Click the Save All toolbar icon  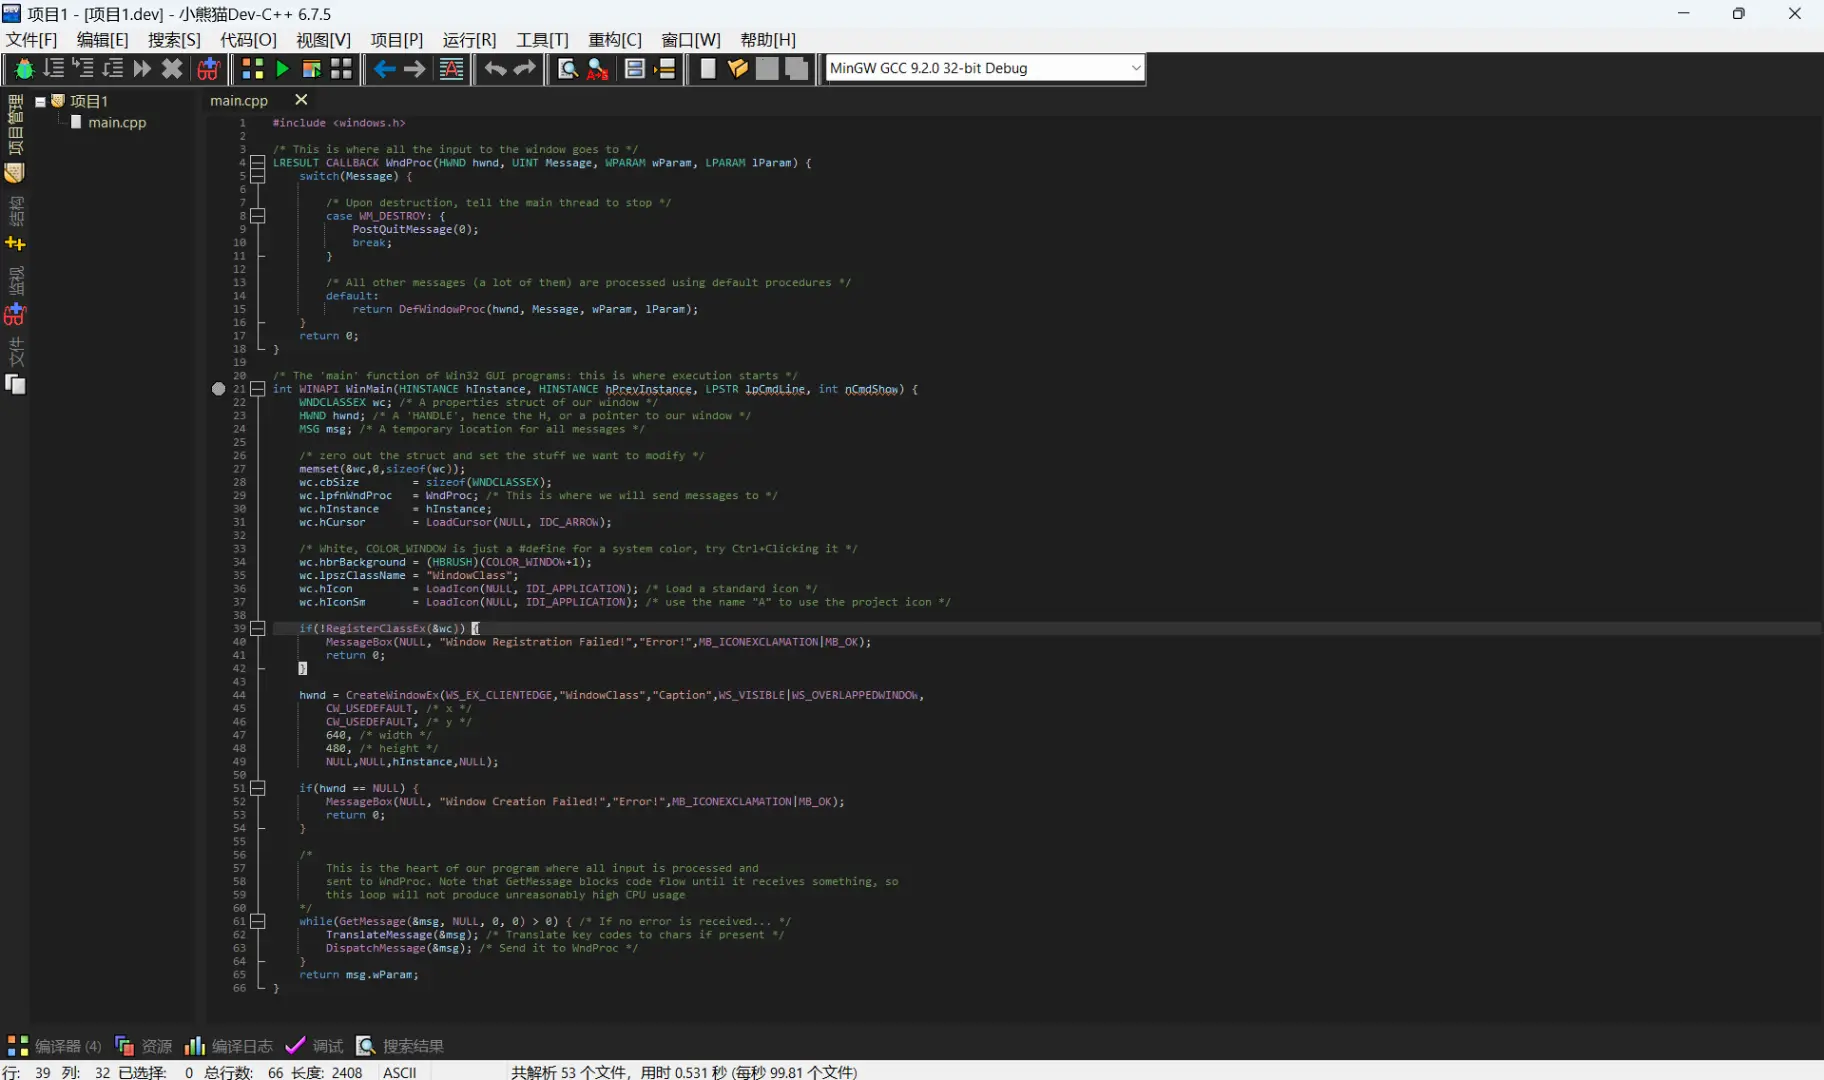(x=797, y=68)
